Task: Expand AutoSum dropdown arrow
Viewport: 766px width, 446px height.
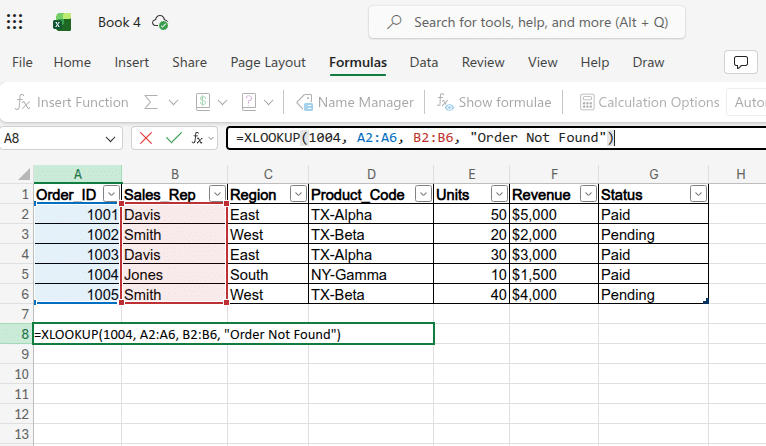Action: pyautogui.click(x=173, y=103)
